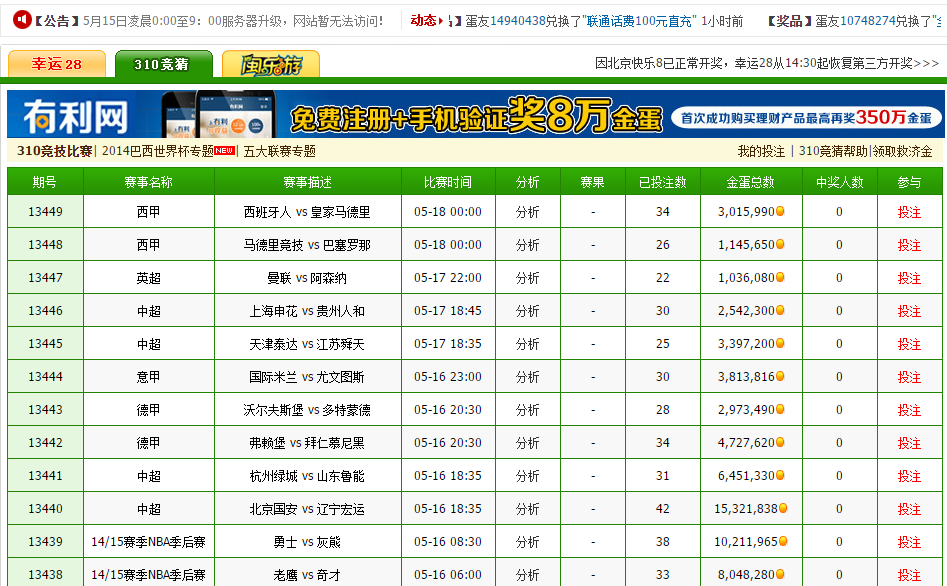Click user 14940438 in the news ticker

tap(518, 21)
